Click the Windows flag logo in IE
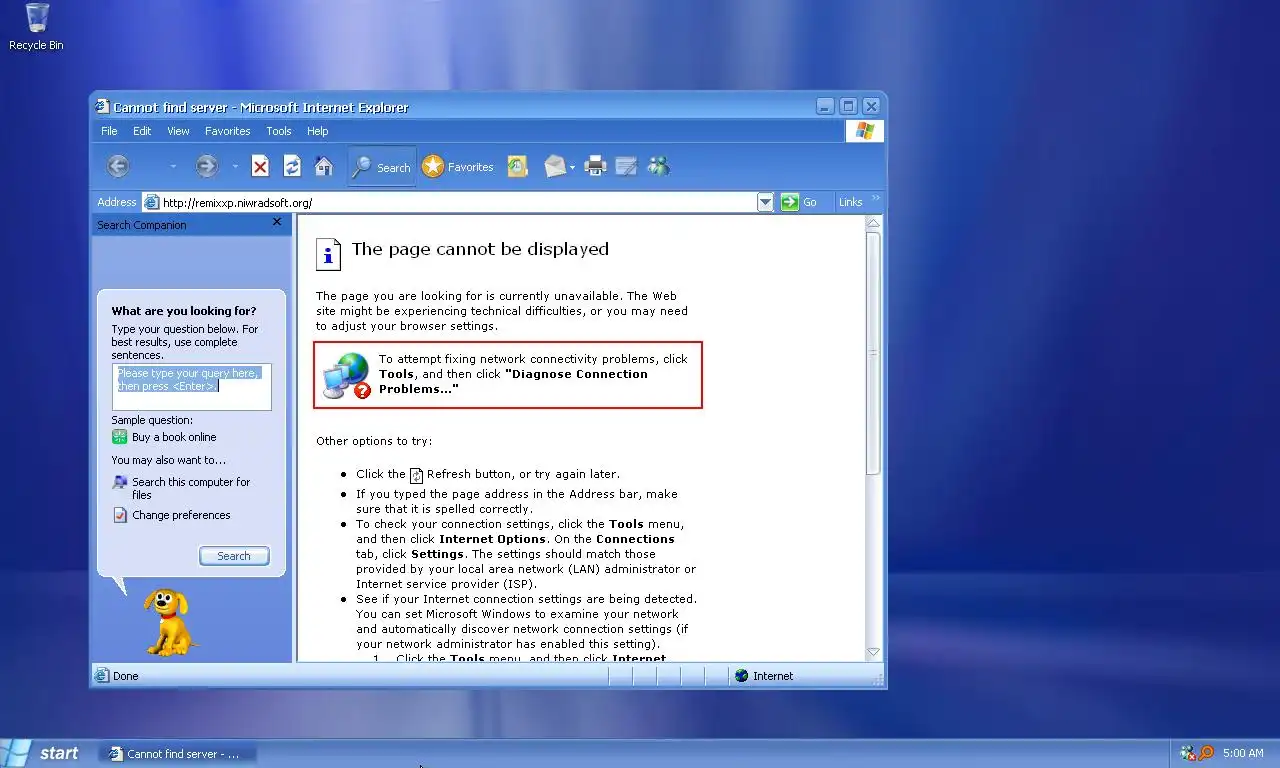Image resolution: width=1280 pixels, height=768 pixels. pos(865,131)
